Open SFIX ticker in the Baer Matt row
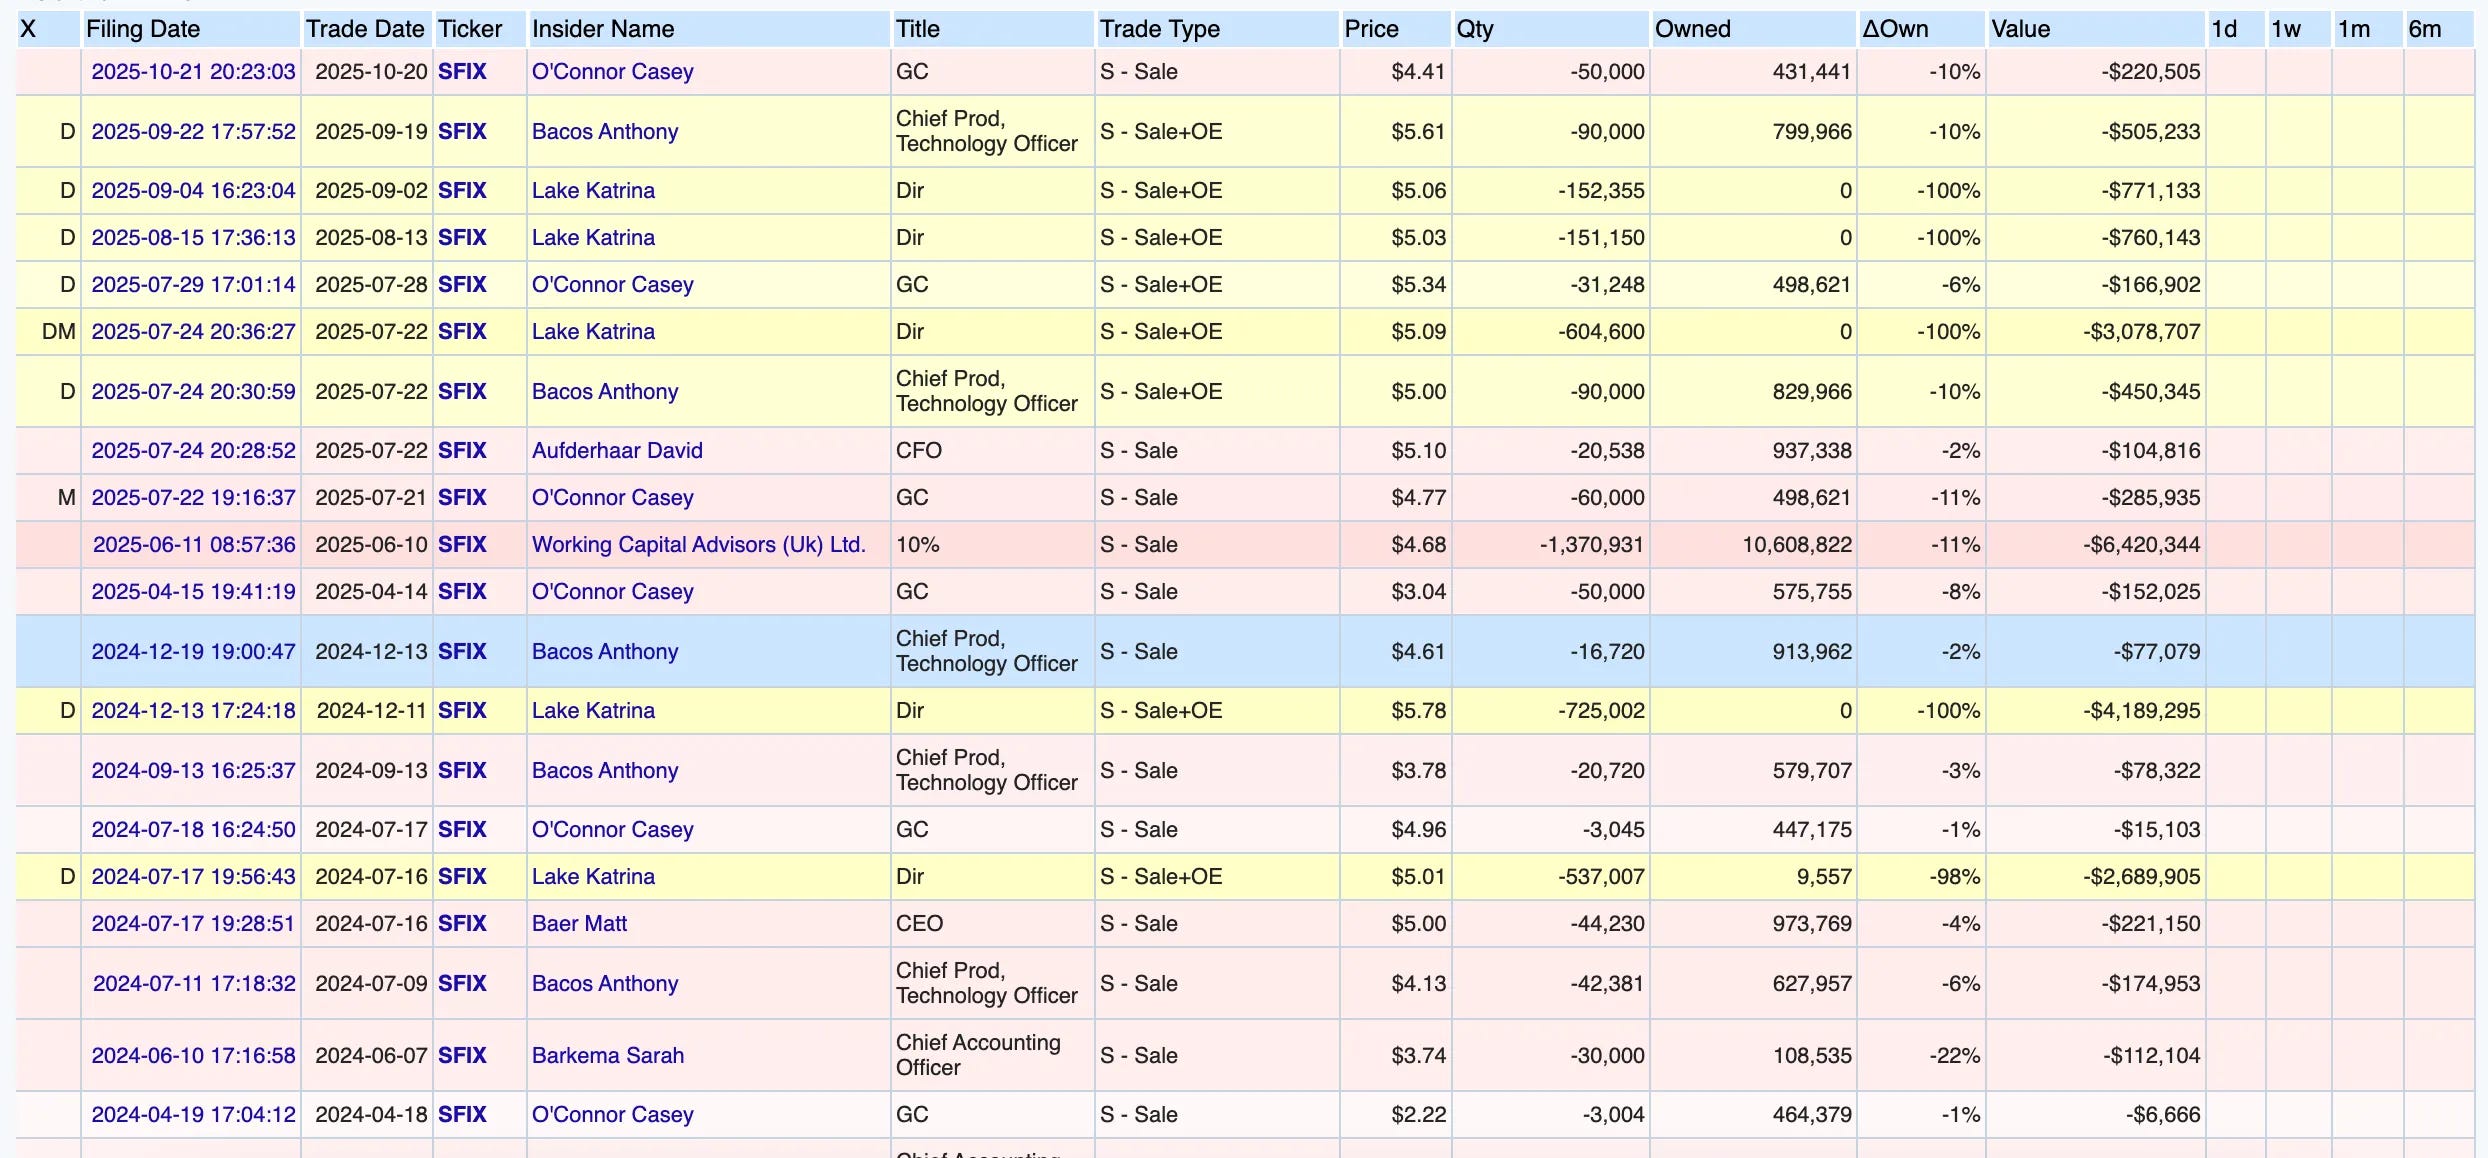The image size is (2488, 1158). tap(462, 924)
